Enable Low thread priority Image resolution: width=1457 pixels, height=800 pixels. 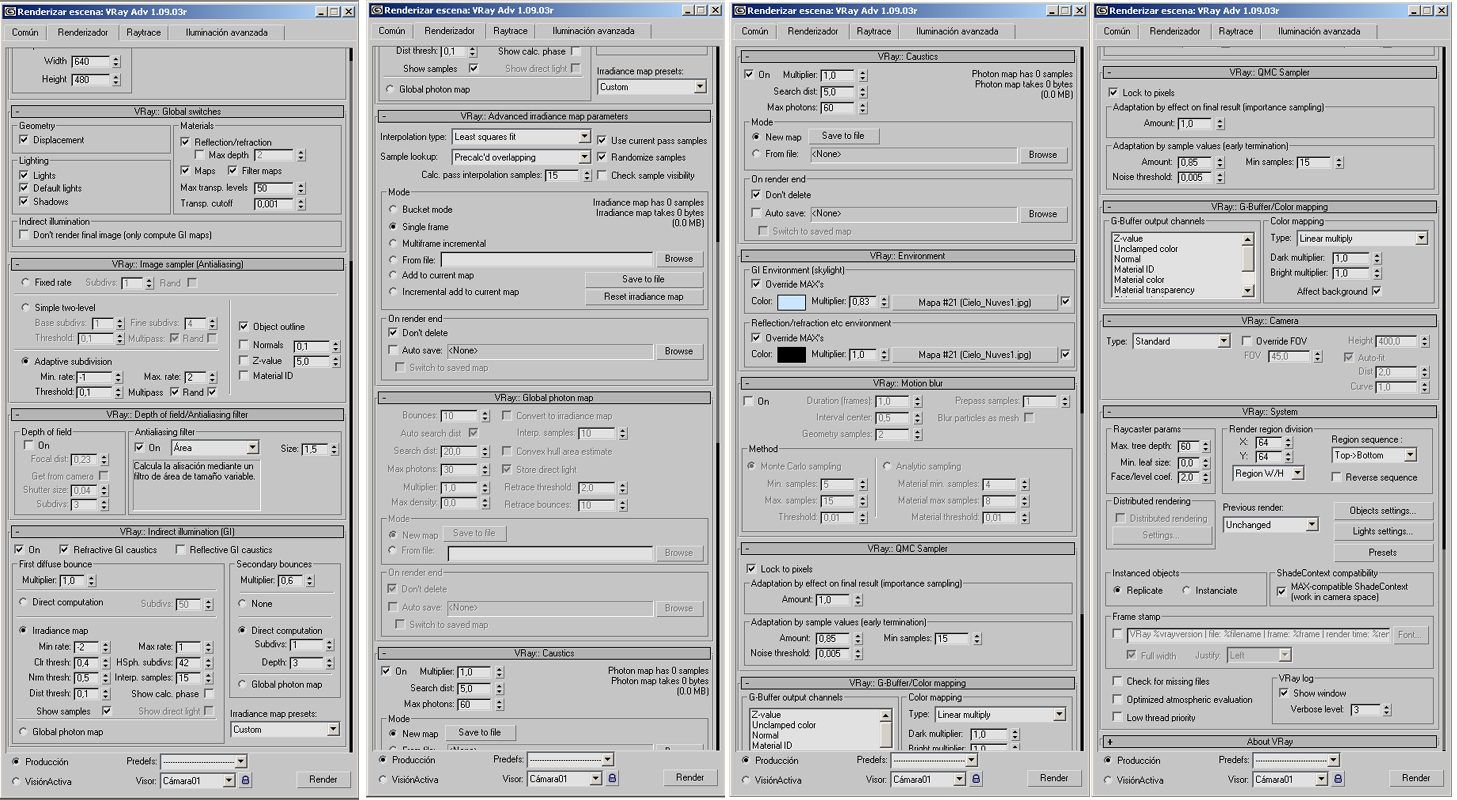click(x=1118, y=717)
